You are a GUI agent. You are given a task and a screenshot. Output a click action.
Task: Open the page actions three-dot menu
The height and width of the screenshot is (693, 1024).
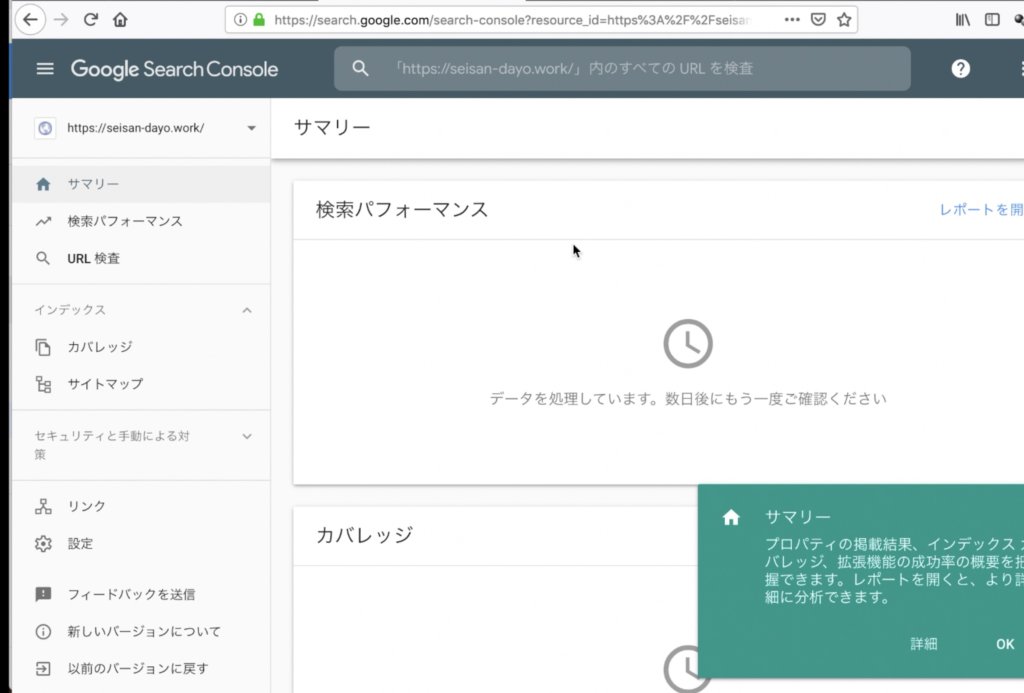(792, 19)
